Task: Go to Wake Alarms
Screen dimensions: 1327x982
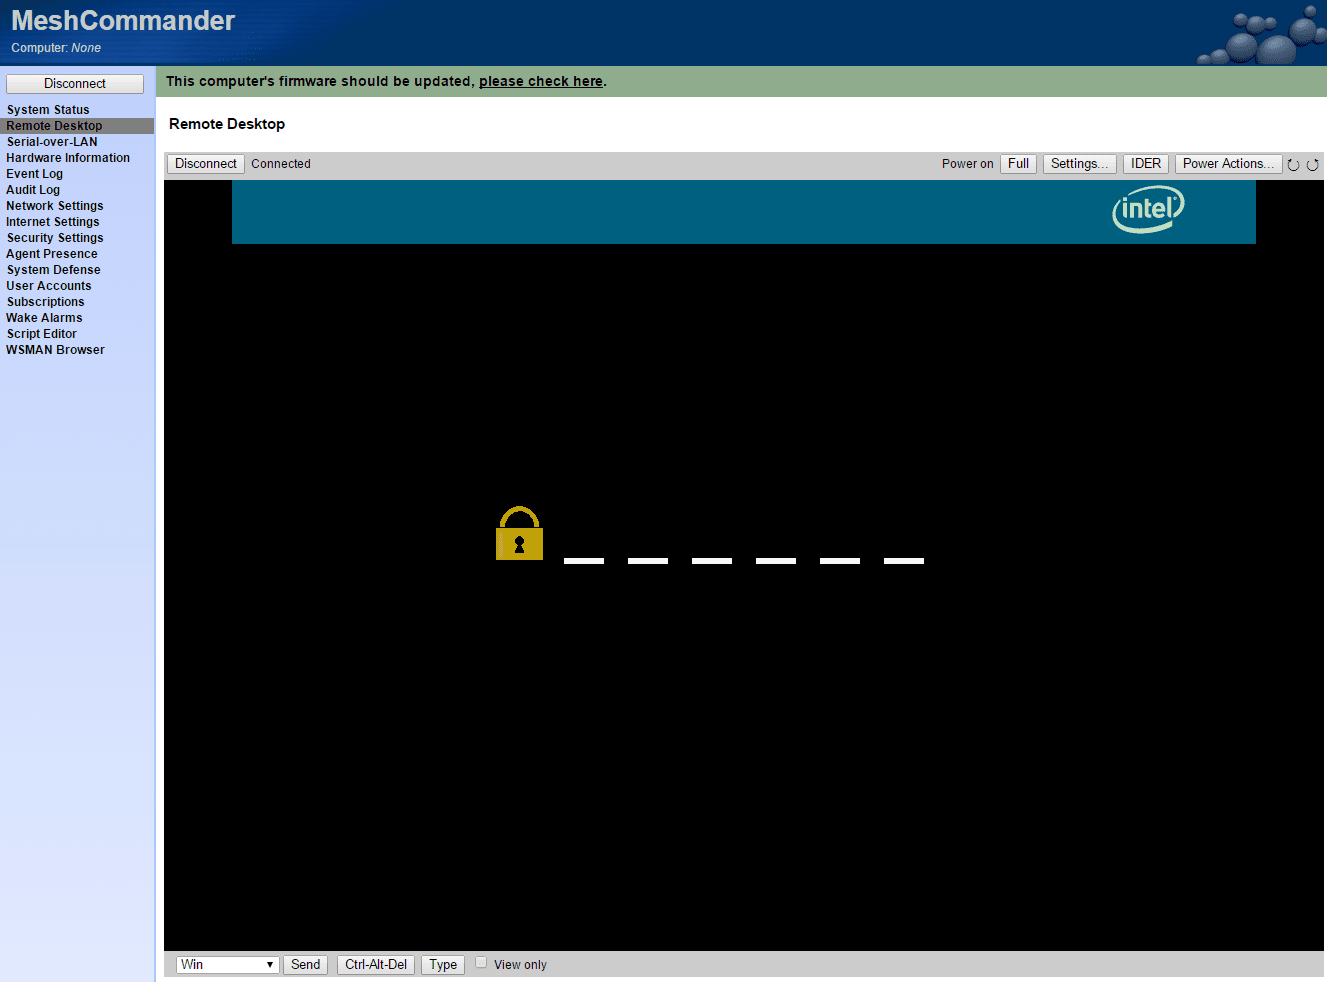Action: (45, 318)
